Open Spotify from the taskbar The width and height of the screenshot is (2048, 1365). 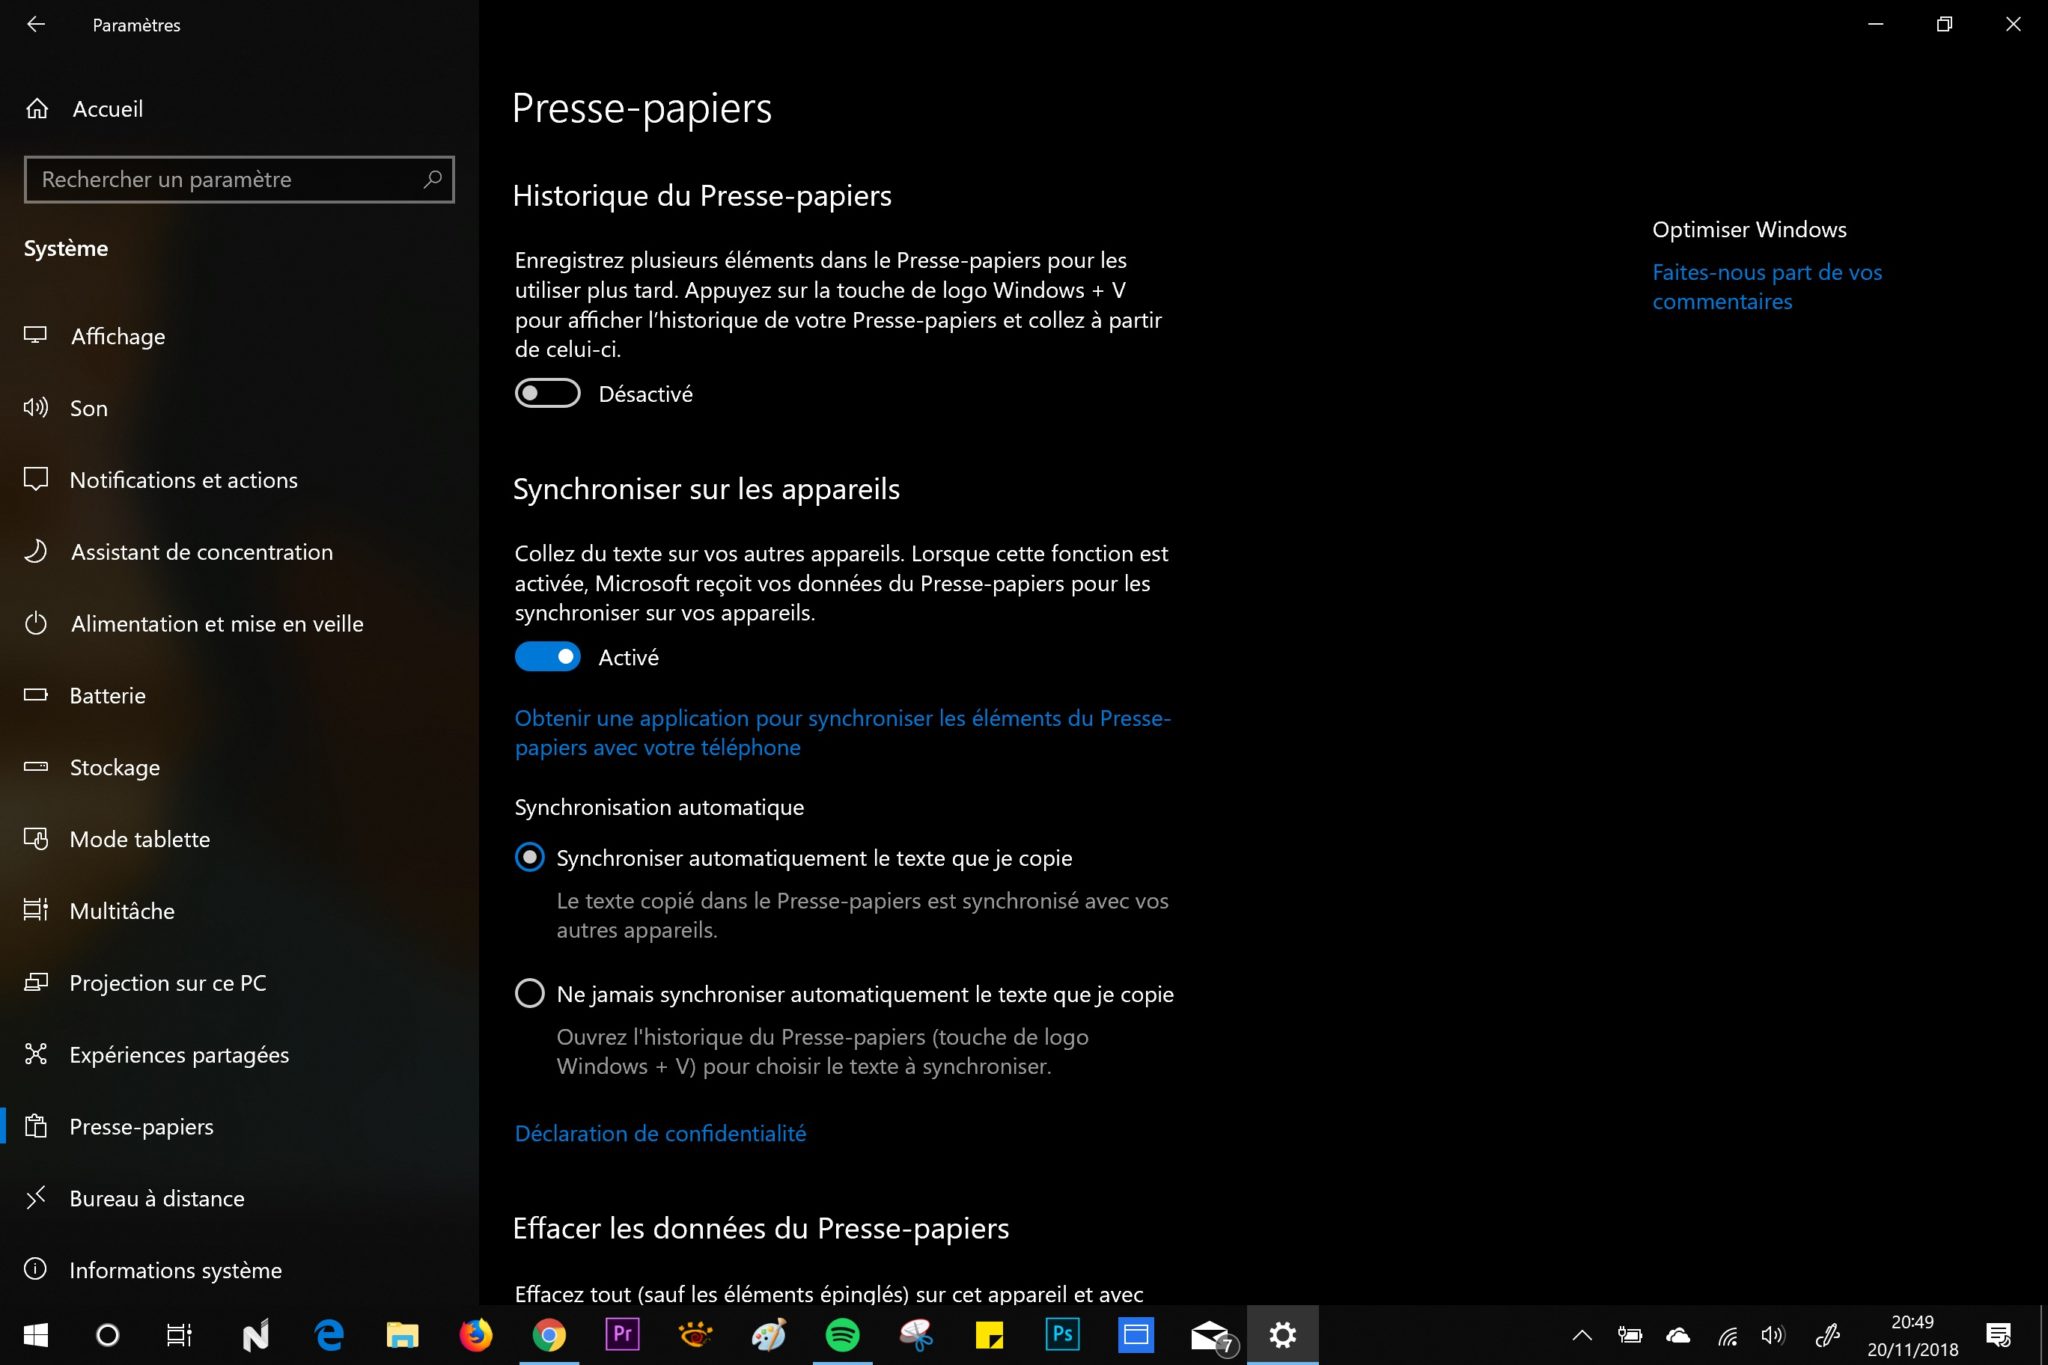coord(842,1335)
